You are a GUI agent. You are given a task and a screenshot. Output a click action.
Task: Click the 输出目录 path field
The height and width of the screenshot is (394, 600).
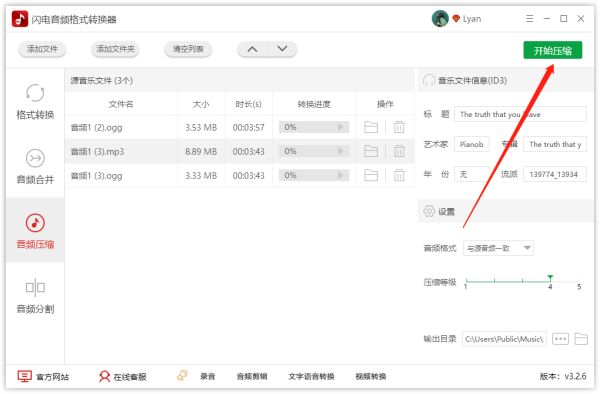click(504, 339)
